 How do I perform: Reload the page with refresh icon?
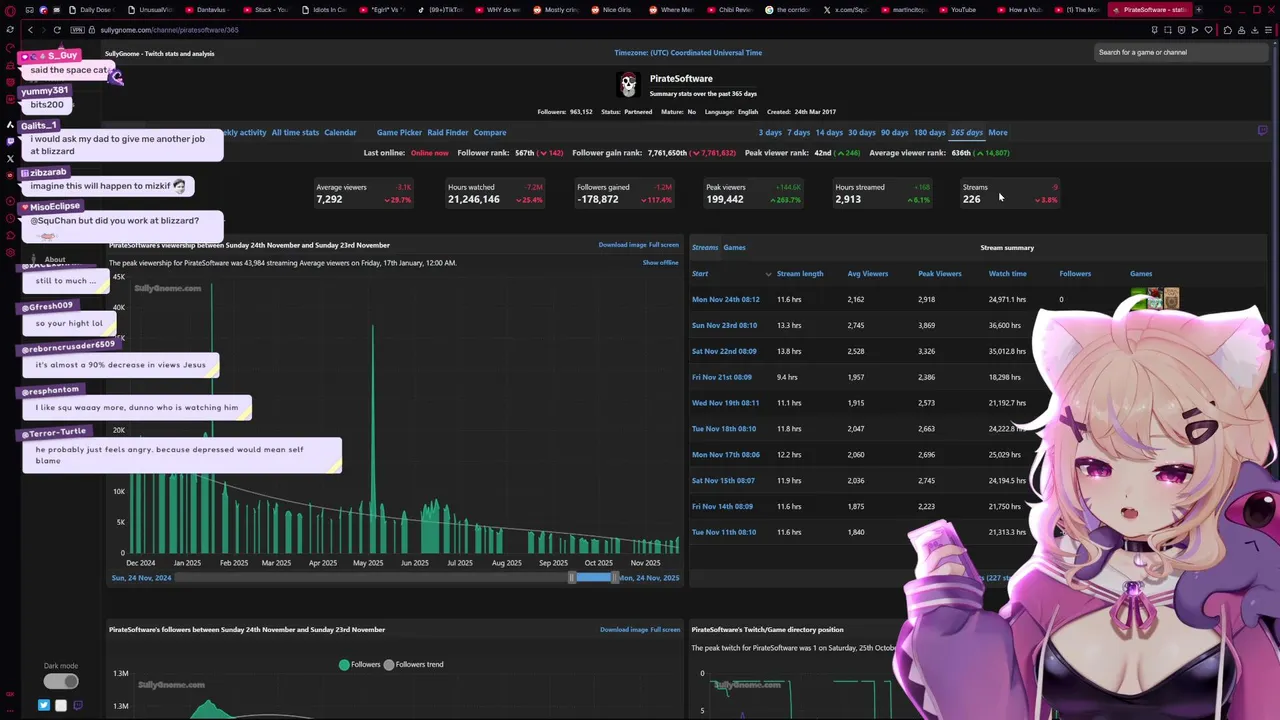click(x=57, y=30)
